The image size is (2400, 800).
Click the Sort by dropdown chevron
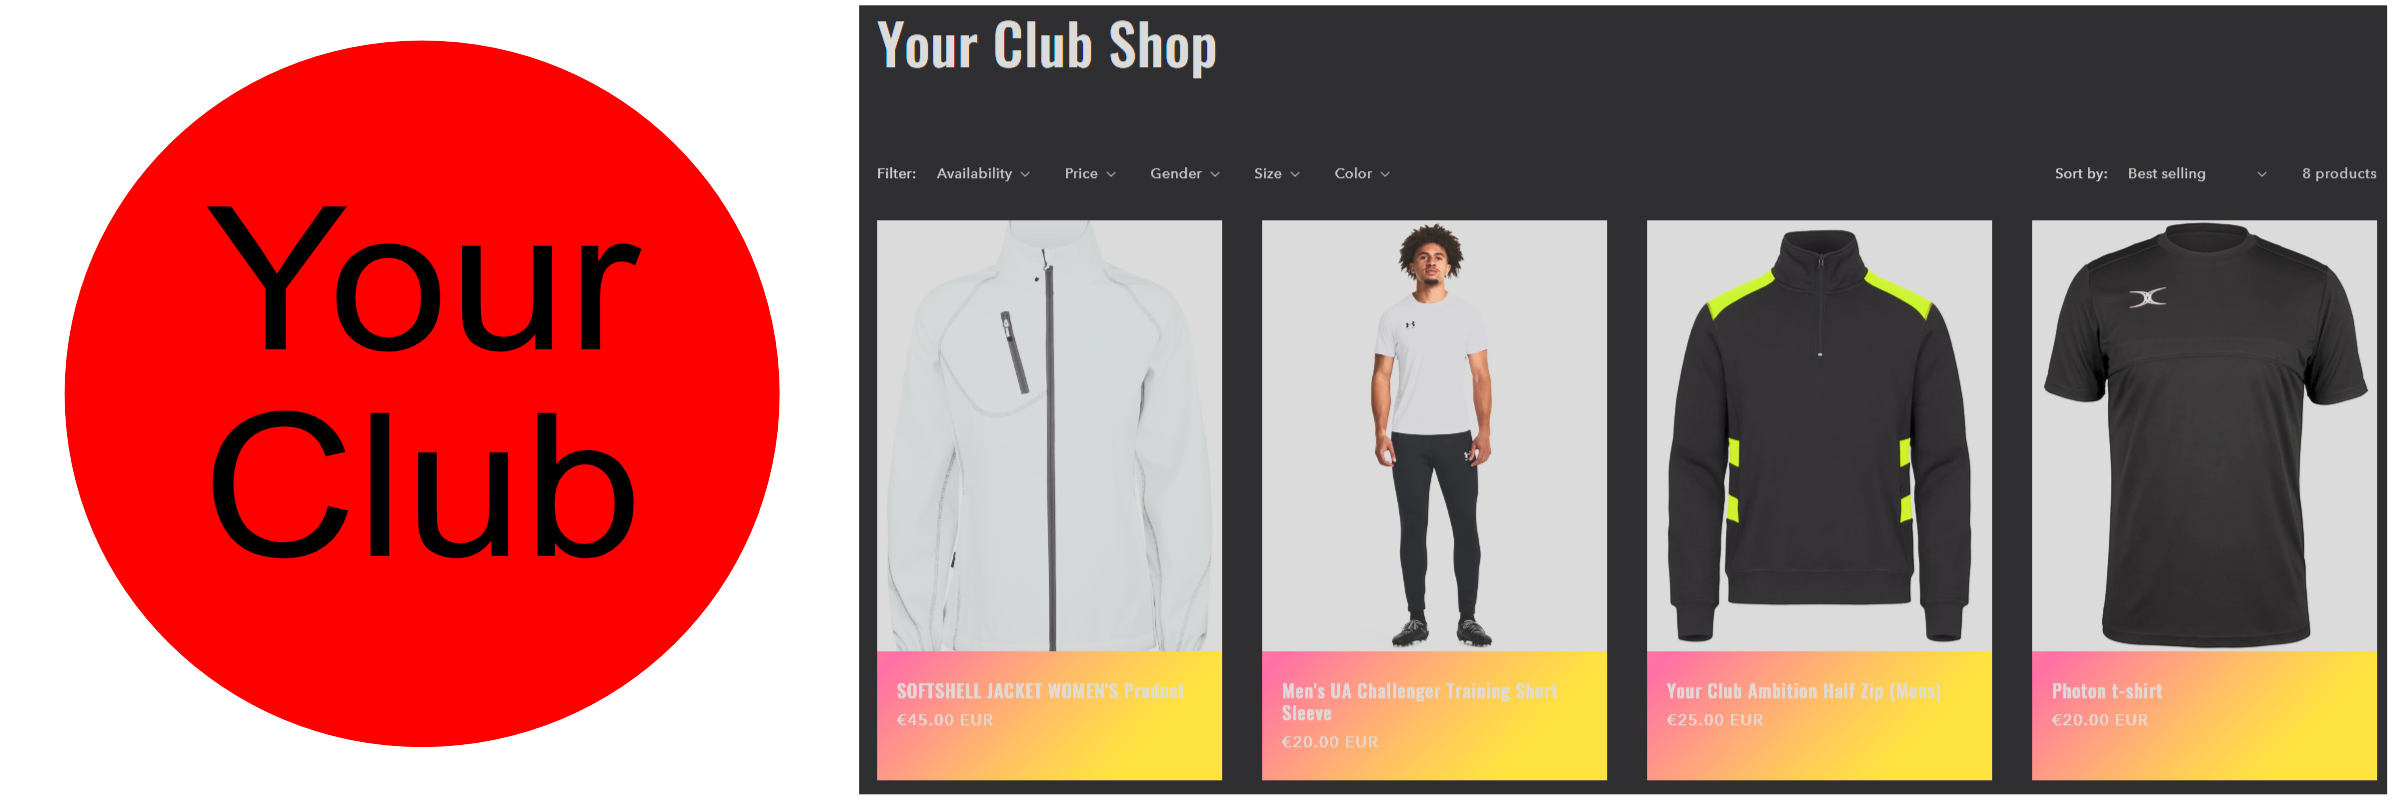pyautogui.click(x=2262, y=174)
